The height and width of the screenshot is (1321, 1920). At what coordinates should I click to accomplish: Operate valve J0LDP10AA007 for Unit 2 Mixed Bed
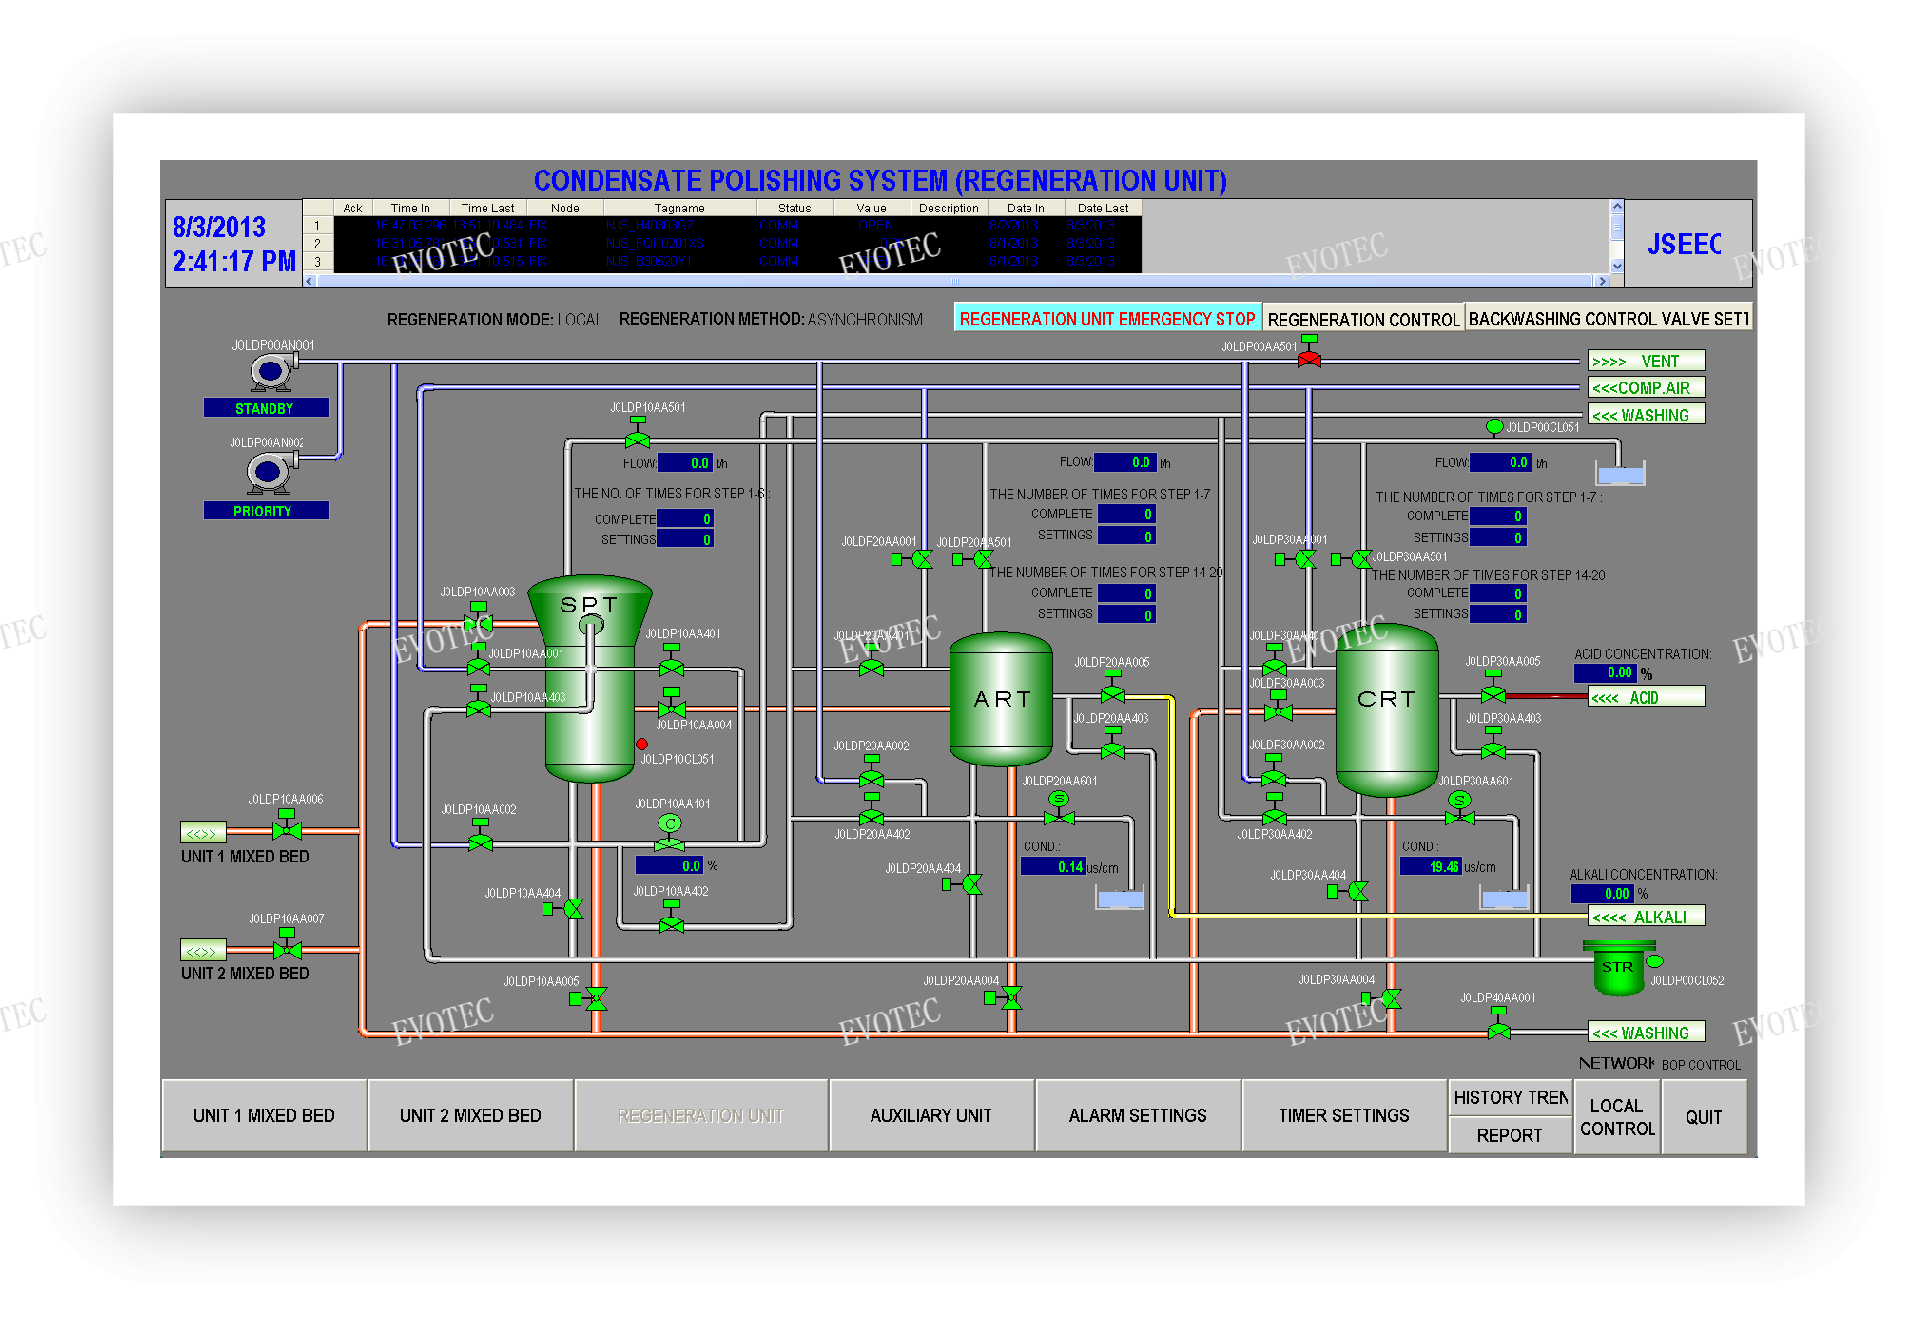[287, 944]
